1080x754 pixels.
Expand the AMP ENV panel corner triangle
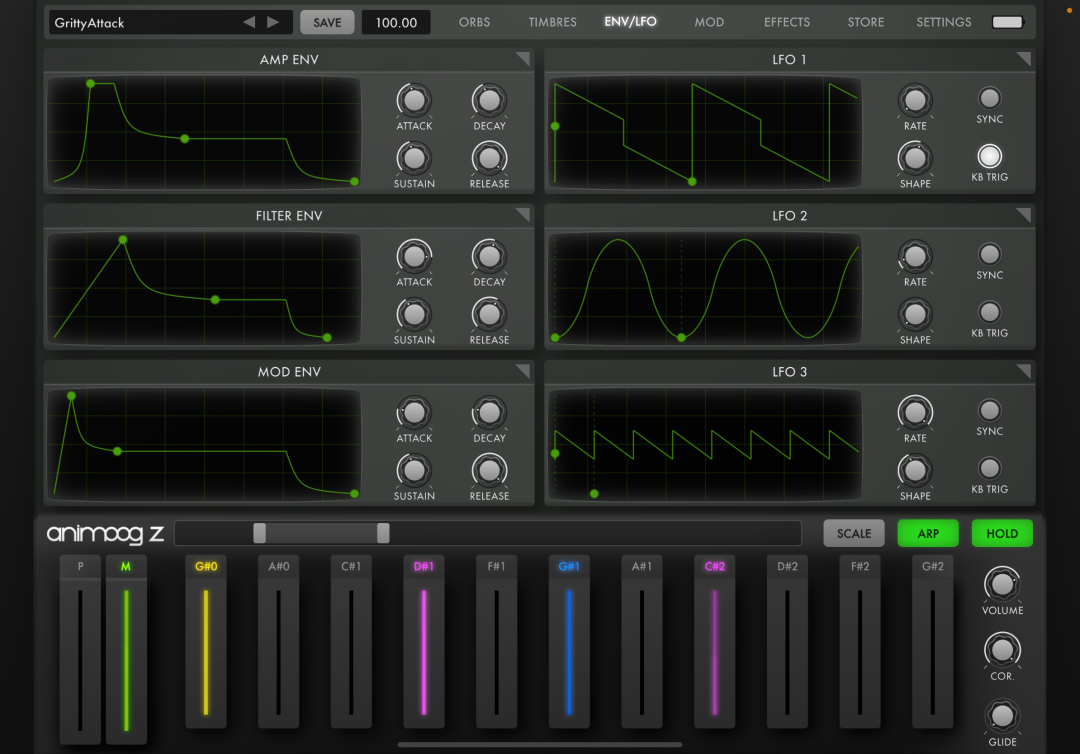[x=523, y=59]
